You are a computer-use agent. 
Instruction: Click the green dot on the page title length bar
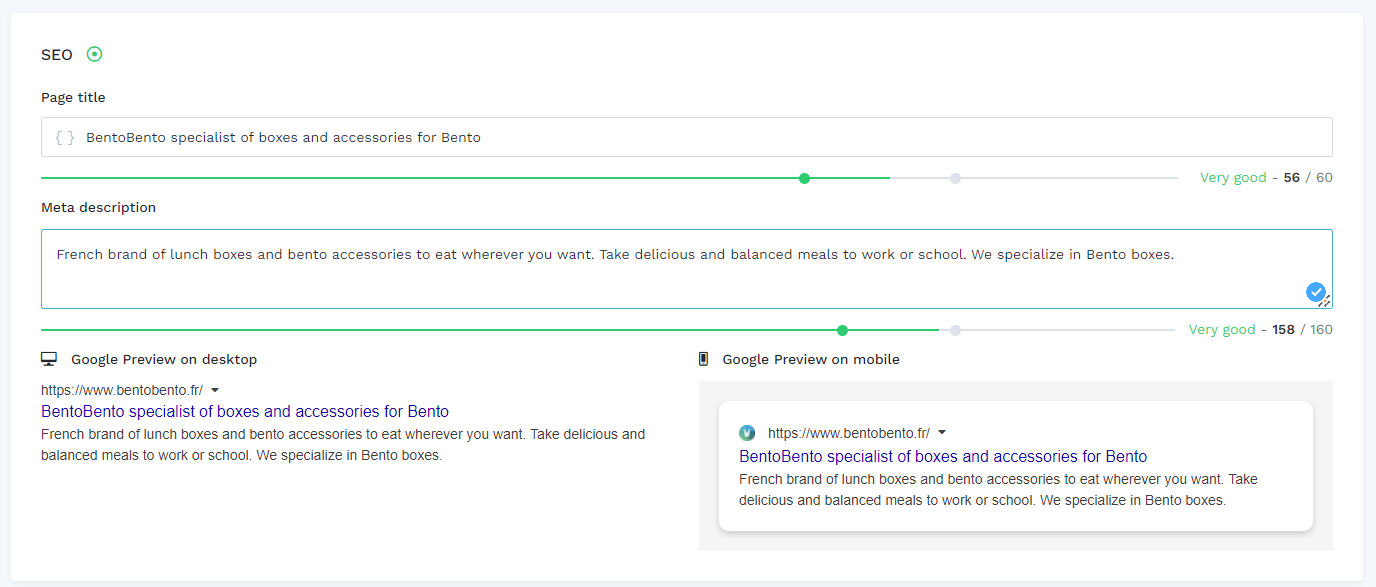click(x=804, y=178)
